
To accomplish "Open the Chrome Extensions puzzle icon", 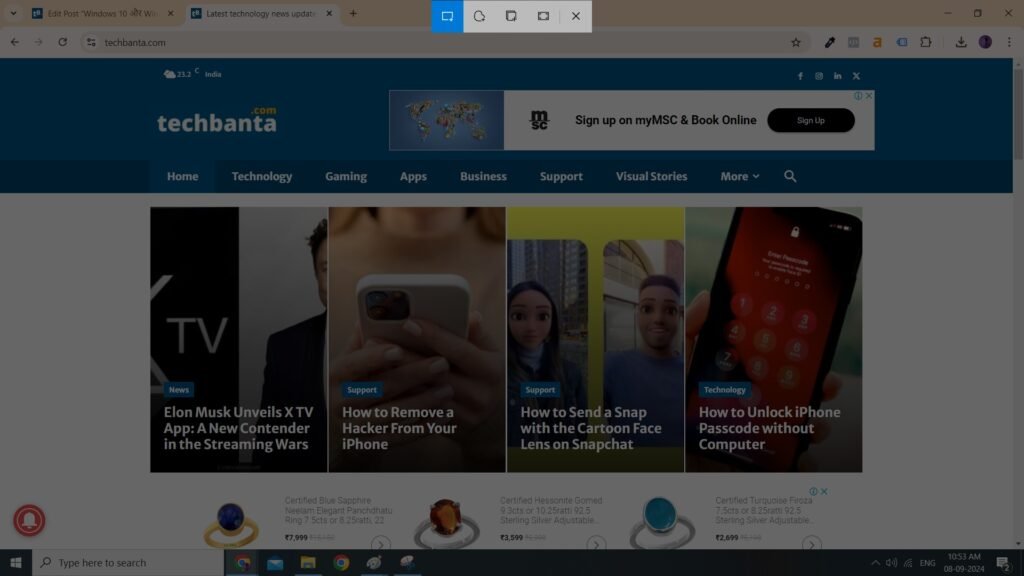I will (x=925, y=42).
